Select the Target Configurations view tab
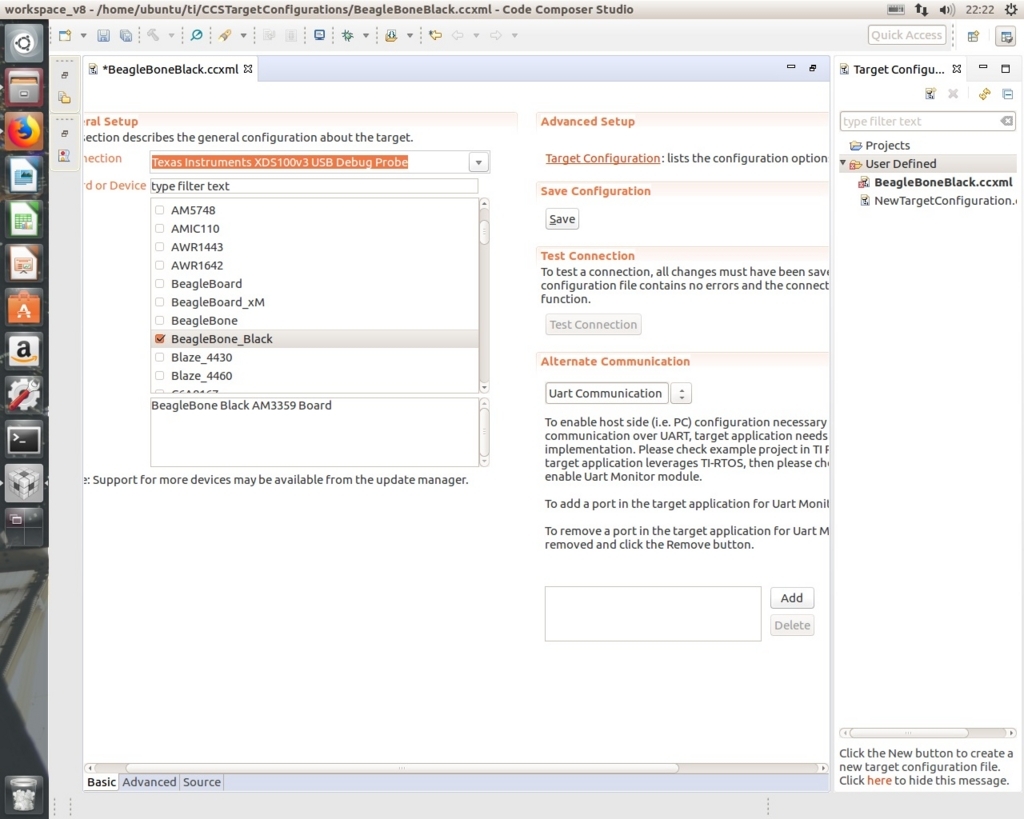This screenshot has width=1024, height=819. (899, 69)
